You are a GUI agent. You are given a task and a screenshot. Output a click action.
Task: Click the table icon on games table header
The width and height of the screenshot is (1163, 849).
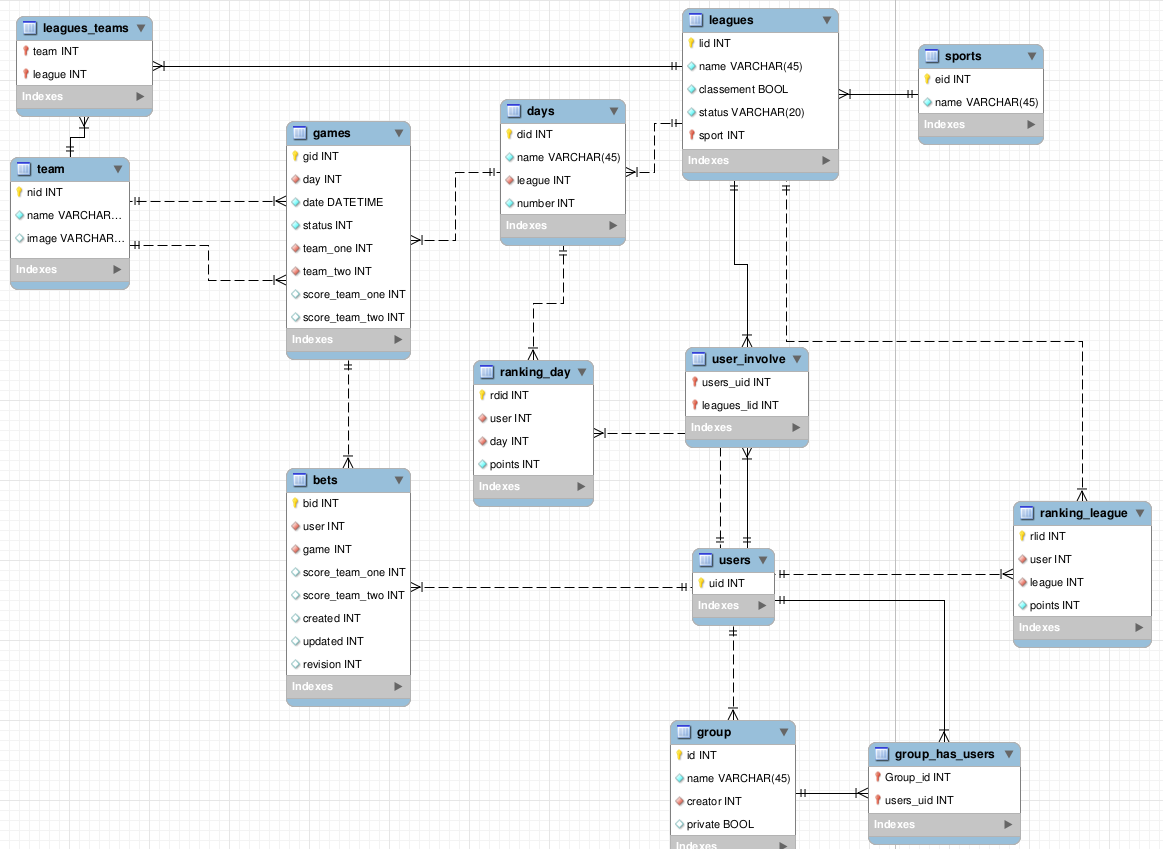coord(300,133)
